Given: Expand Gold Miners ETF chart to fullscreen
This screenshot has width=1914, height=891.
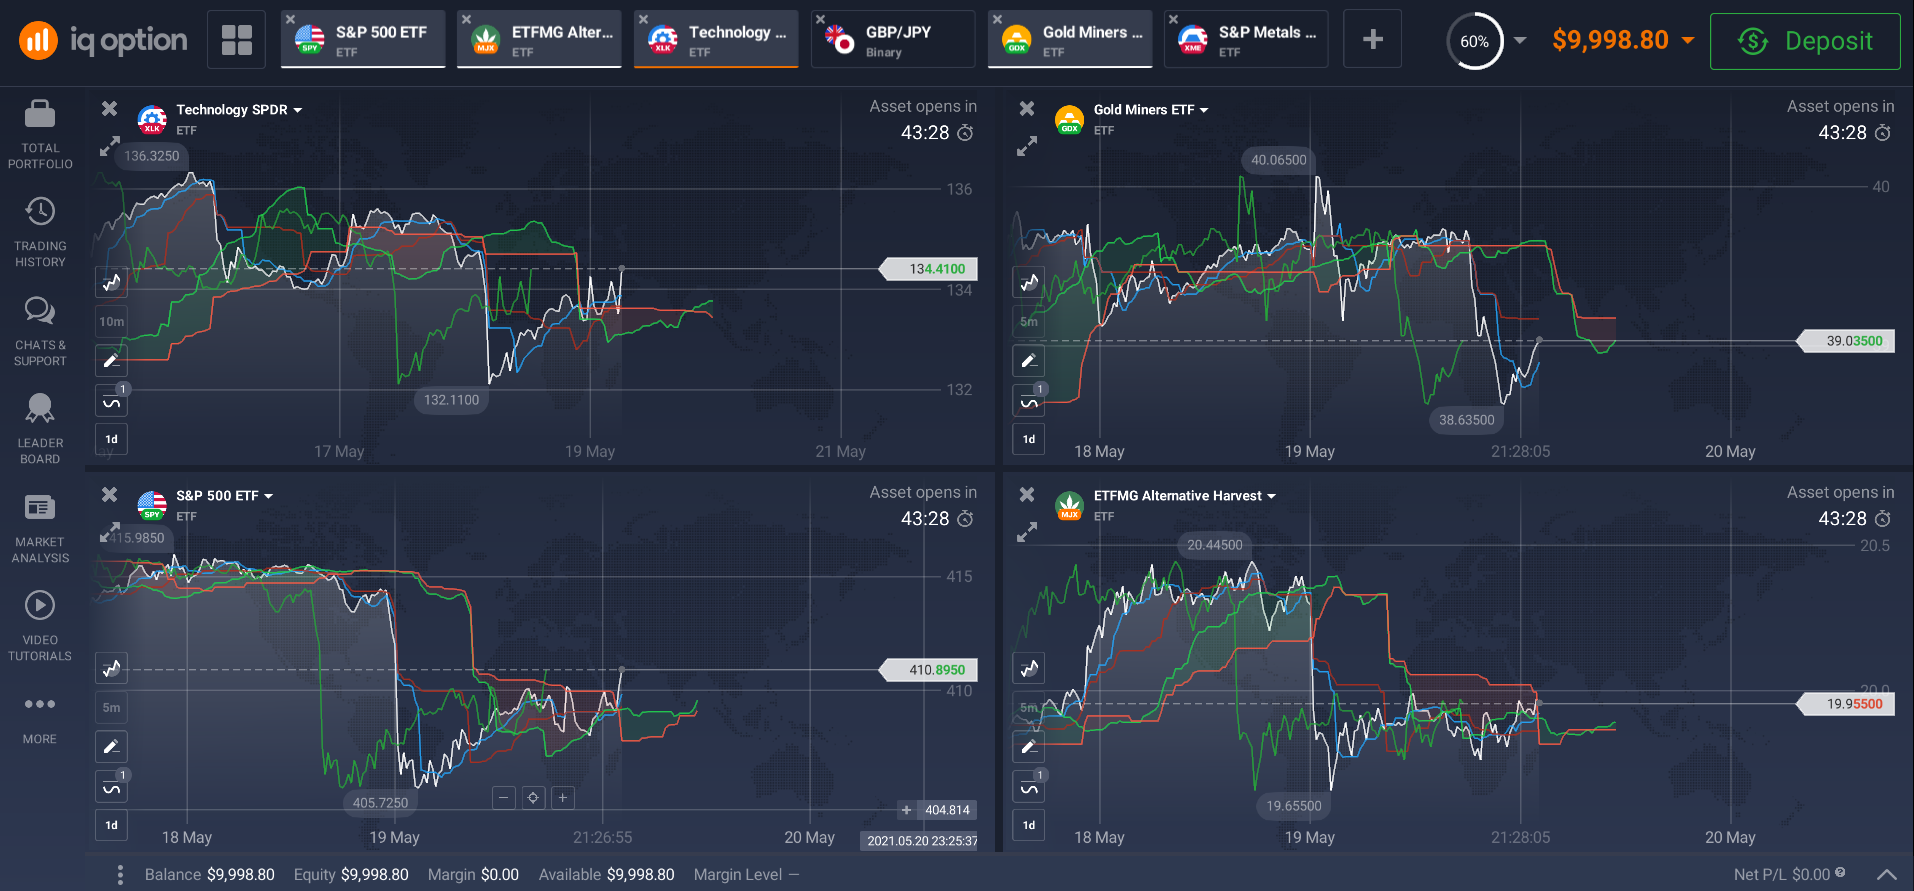Looking at the screenshot, I should [x=1027, y=147].
